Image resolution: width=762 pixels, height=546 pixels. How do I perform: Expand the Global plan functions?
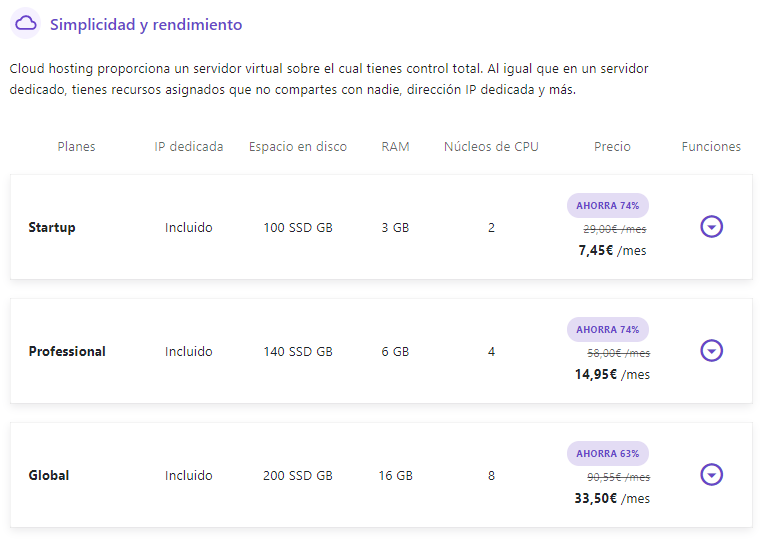(711, 475)
